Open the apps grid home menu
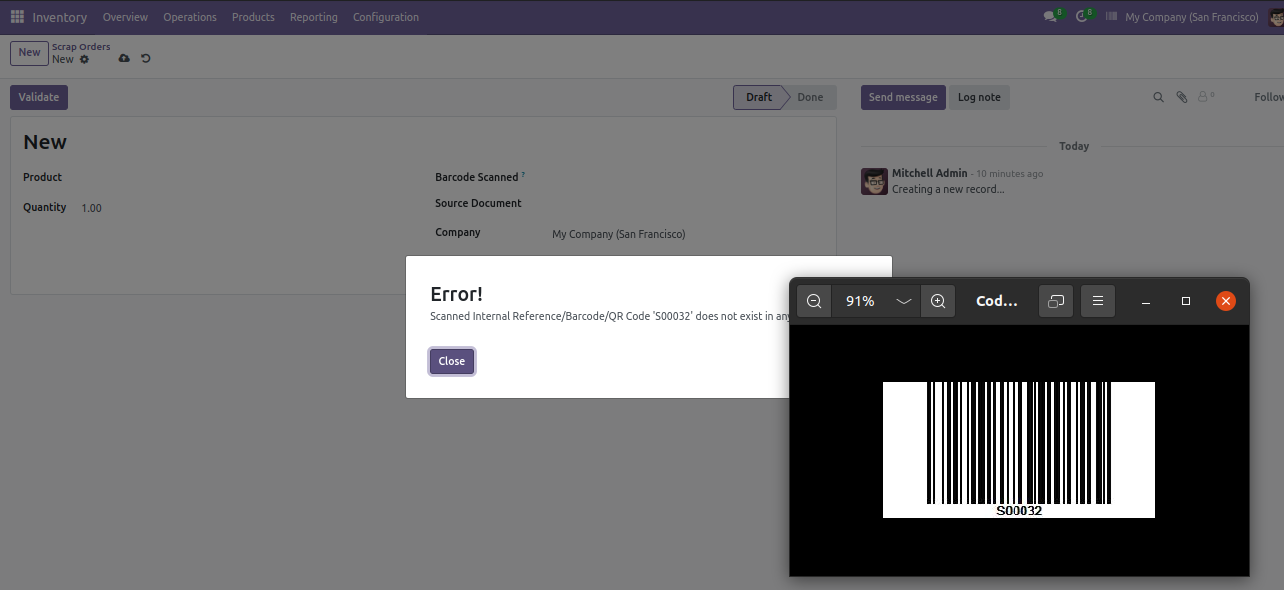This screenshot has height=590, width=1284. [x=17, y=17]
